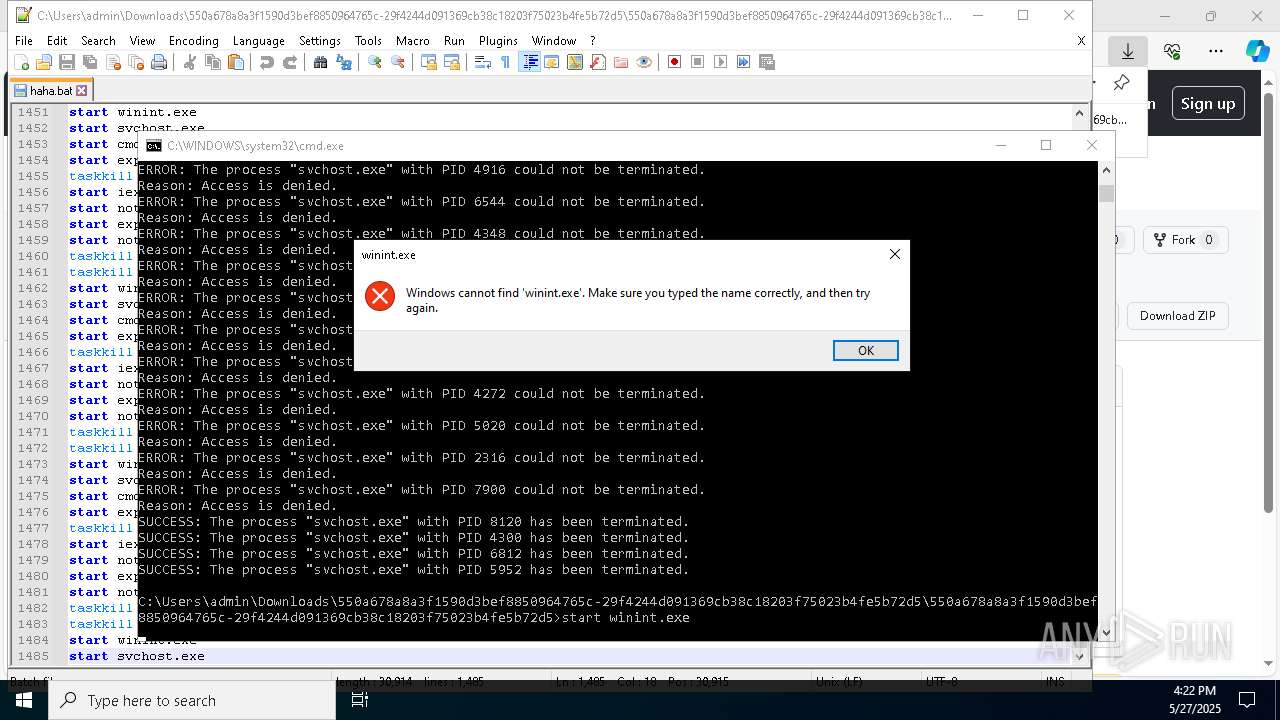Close the winint.exe error dialog with its X
Viewport: 1280px width, 720px height.
click(895, 254)
